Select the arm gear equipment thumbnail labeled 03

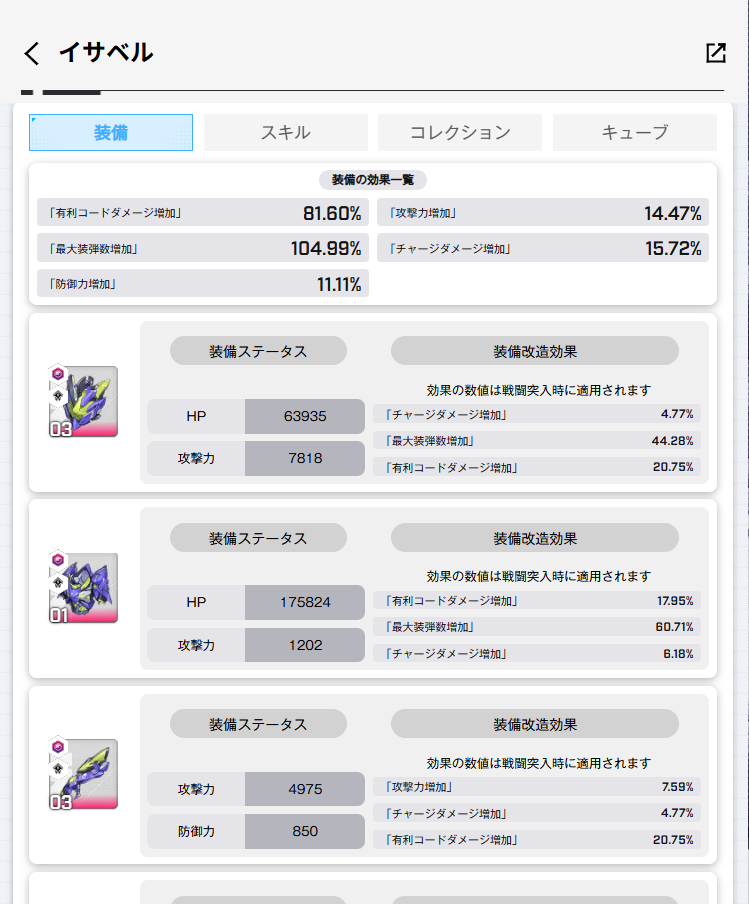83,773
